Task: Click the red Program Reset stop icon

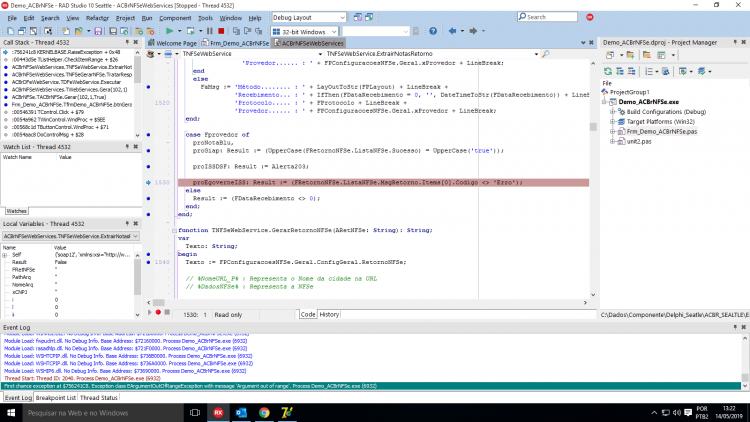Action: coord(221,31)
